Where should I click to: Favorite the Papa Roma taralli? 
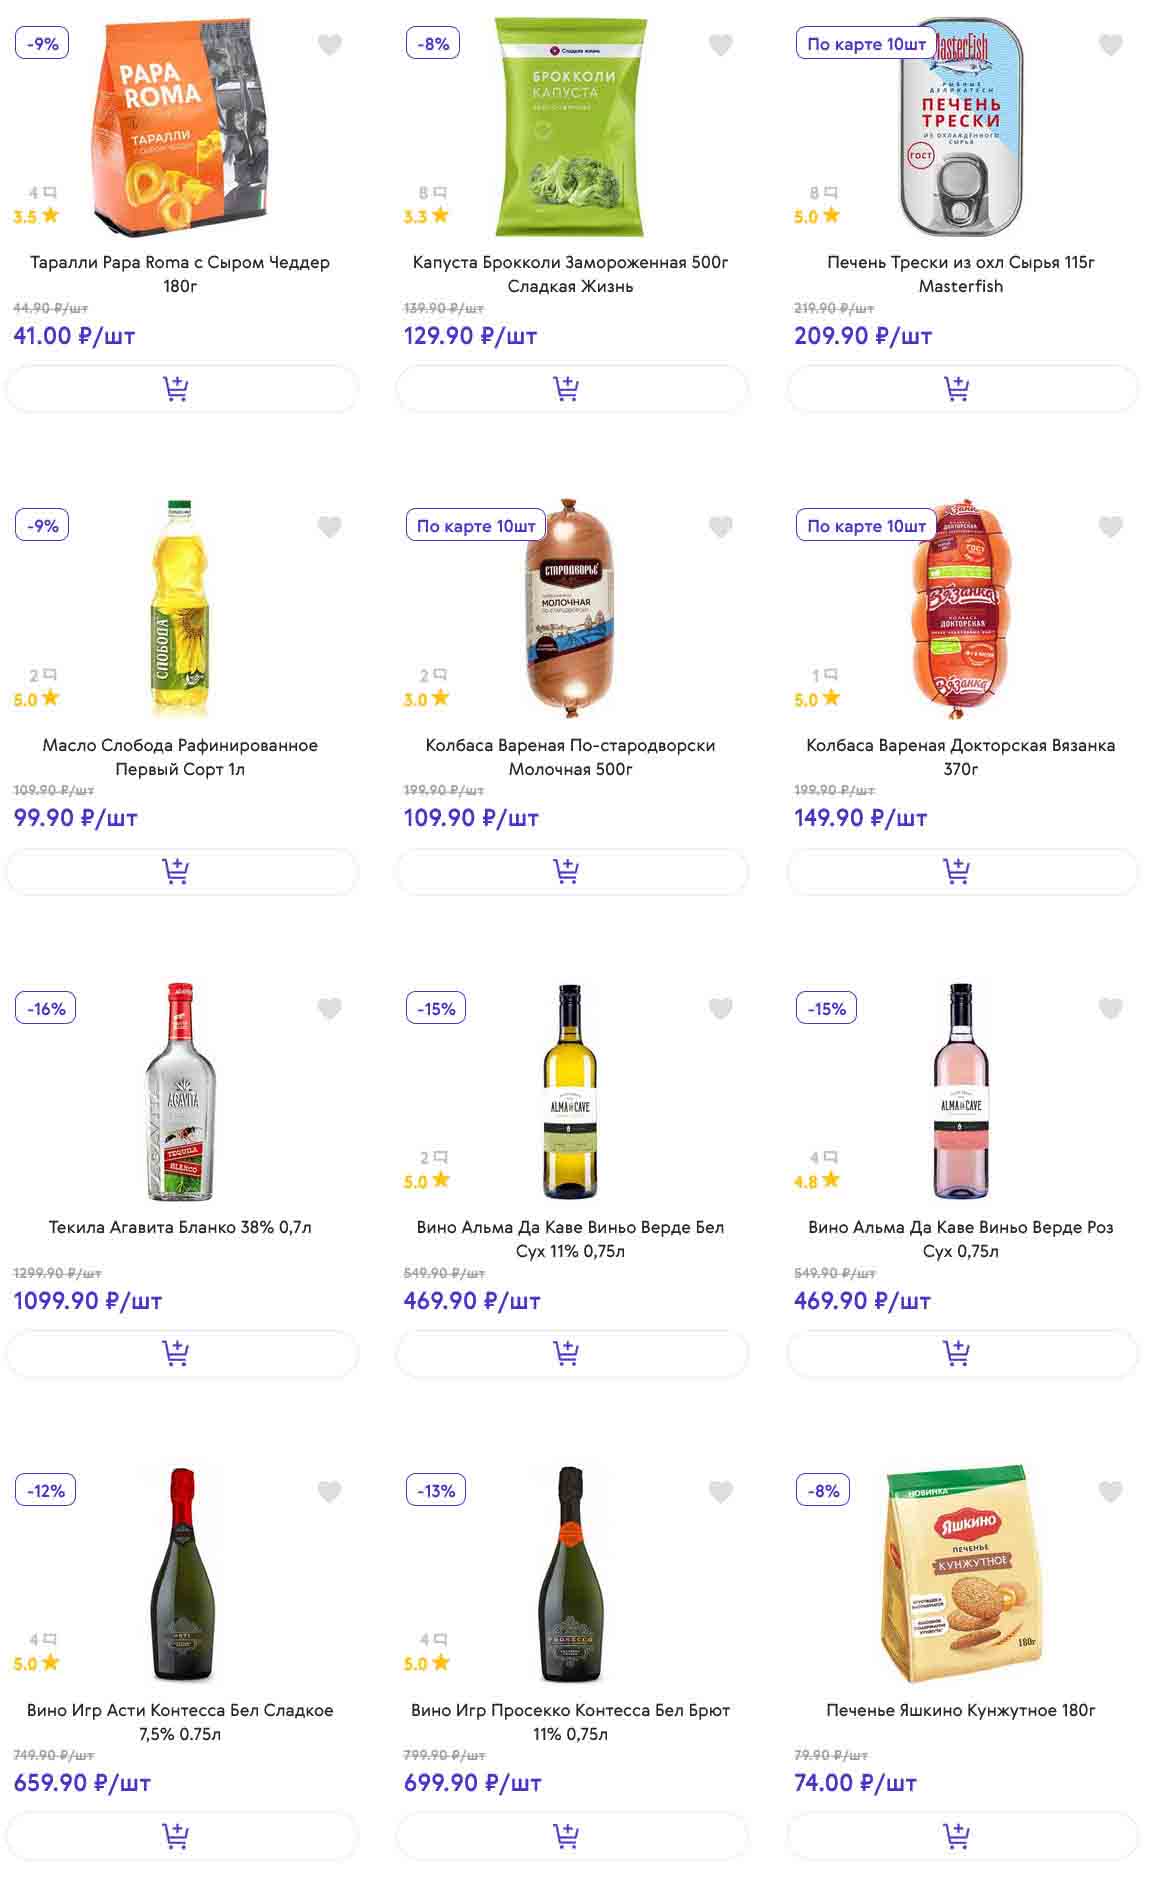click(330, 45)
